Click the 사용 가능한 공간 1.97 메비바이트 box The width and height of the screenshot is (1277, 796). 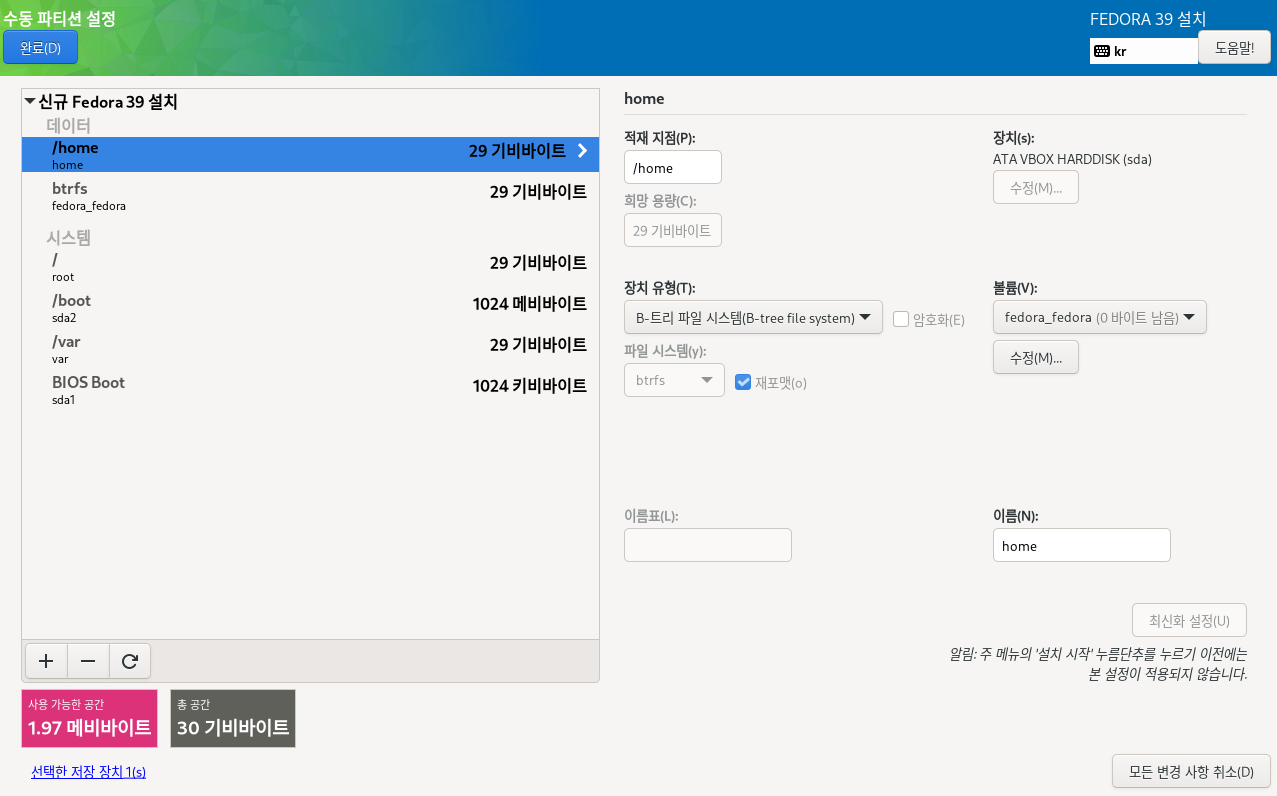[89, 718]
